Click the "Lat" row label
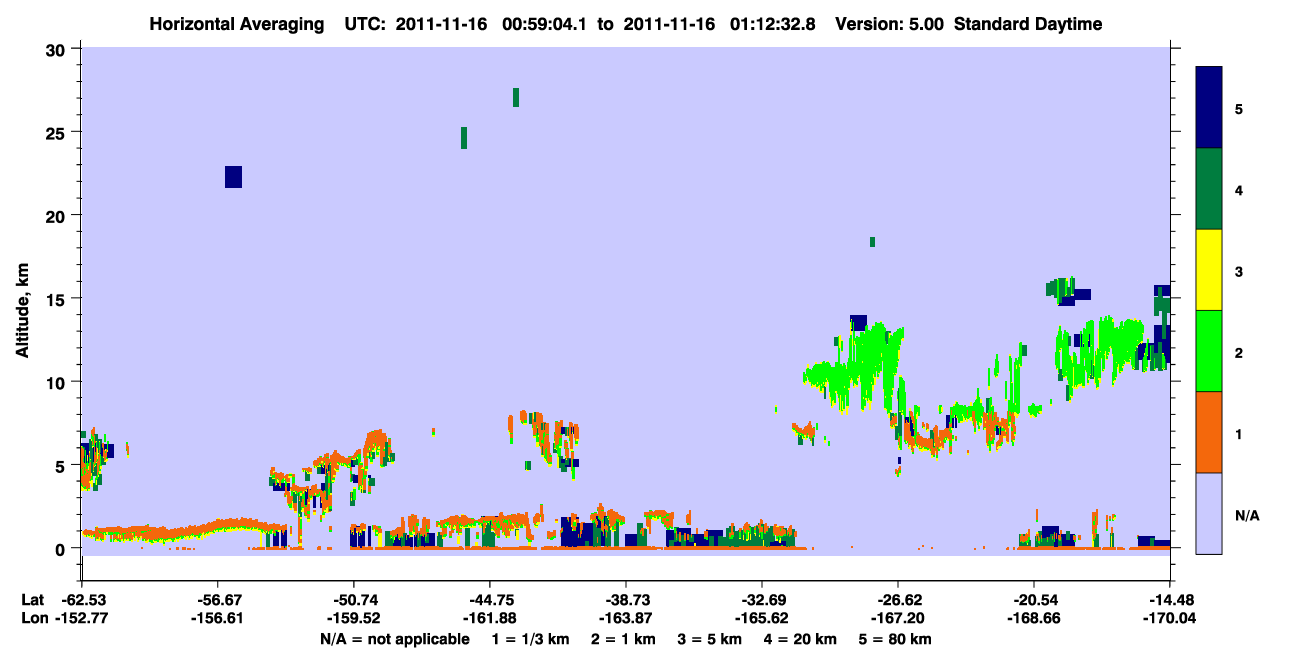 pyautogui.click(x=32, y=600)
